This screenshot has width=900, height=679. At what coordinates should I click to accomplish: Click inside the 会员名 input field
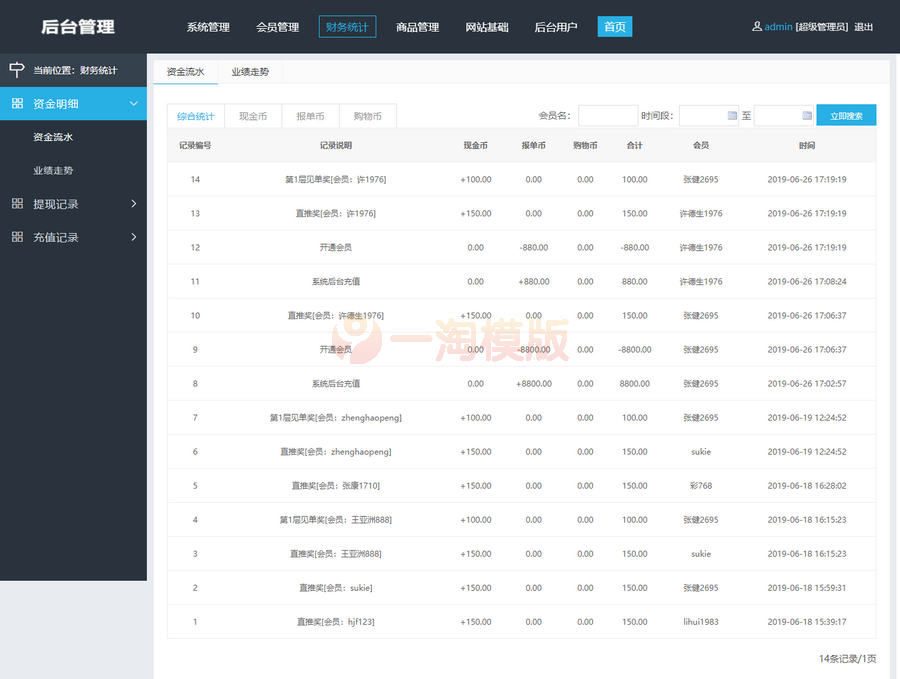coord(608,116)
